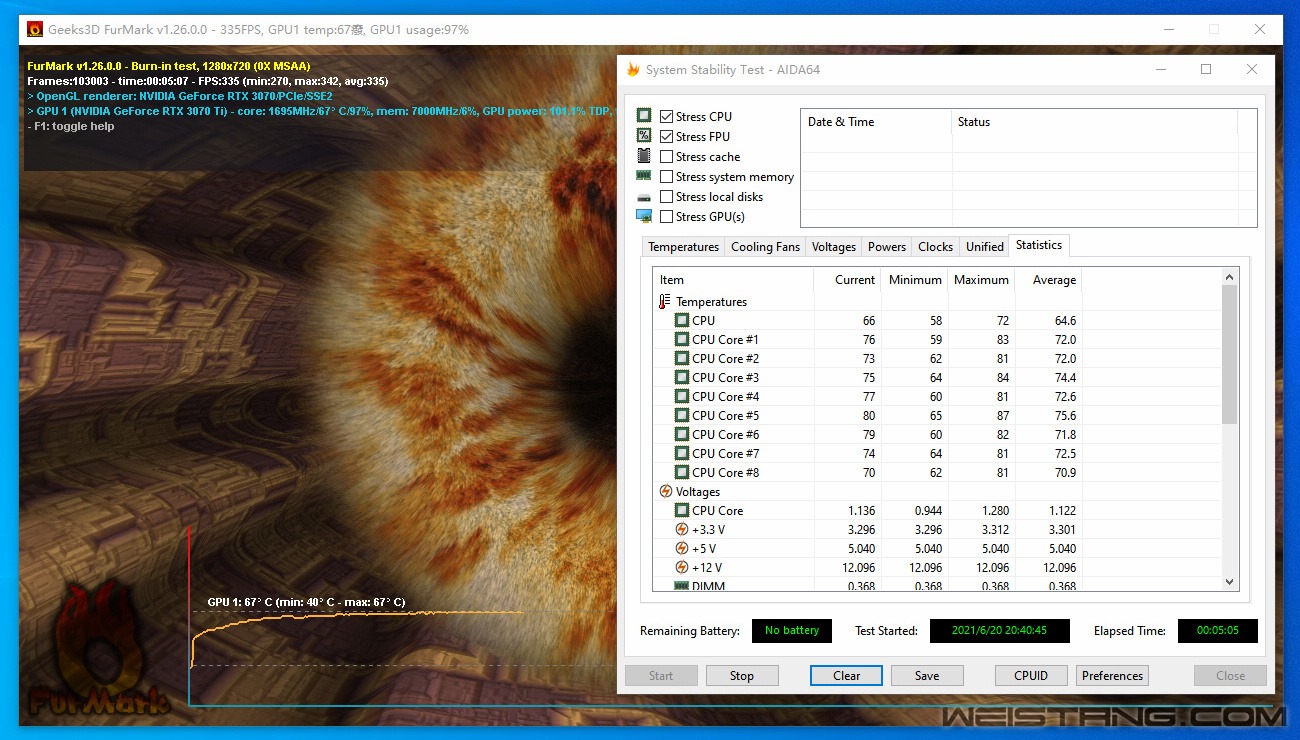1300x740 pixels.
Task: Click the Current column header
Action: (847, 280)
